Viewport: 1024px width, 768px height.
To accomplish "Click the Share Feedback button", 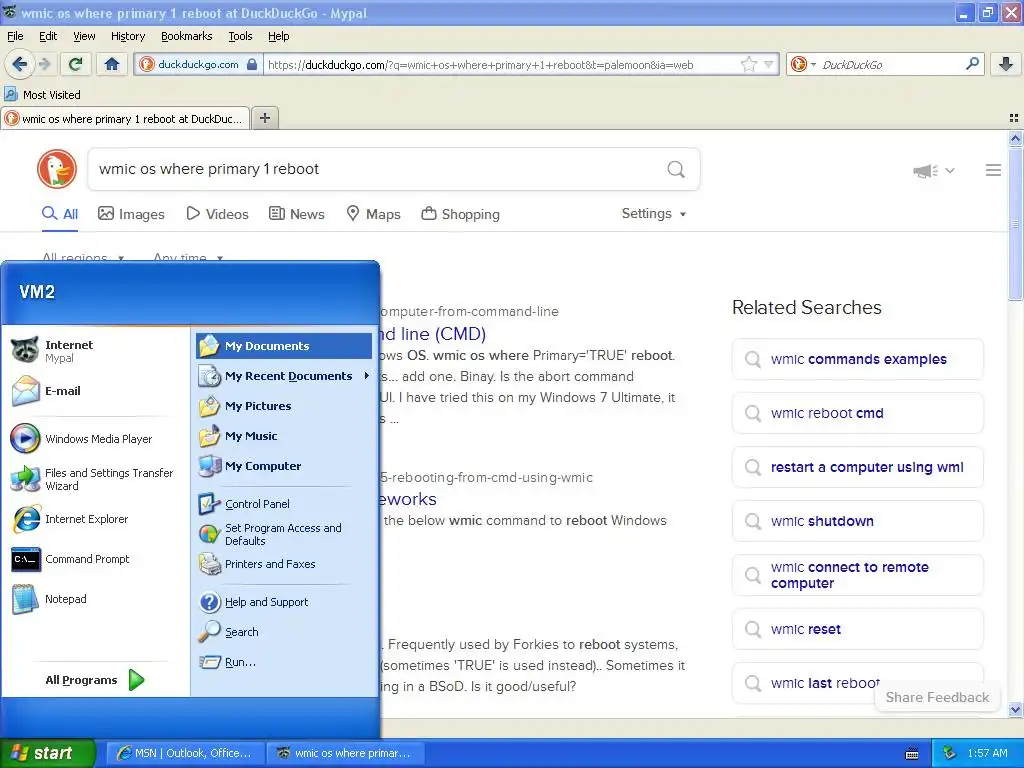I will (937, 697).
